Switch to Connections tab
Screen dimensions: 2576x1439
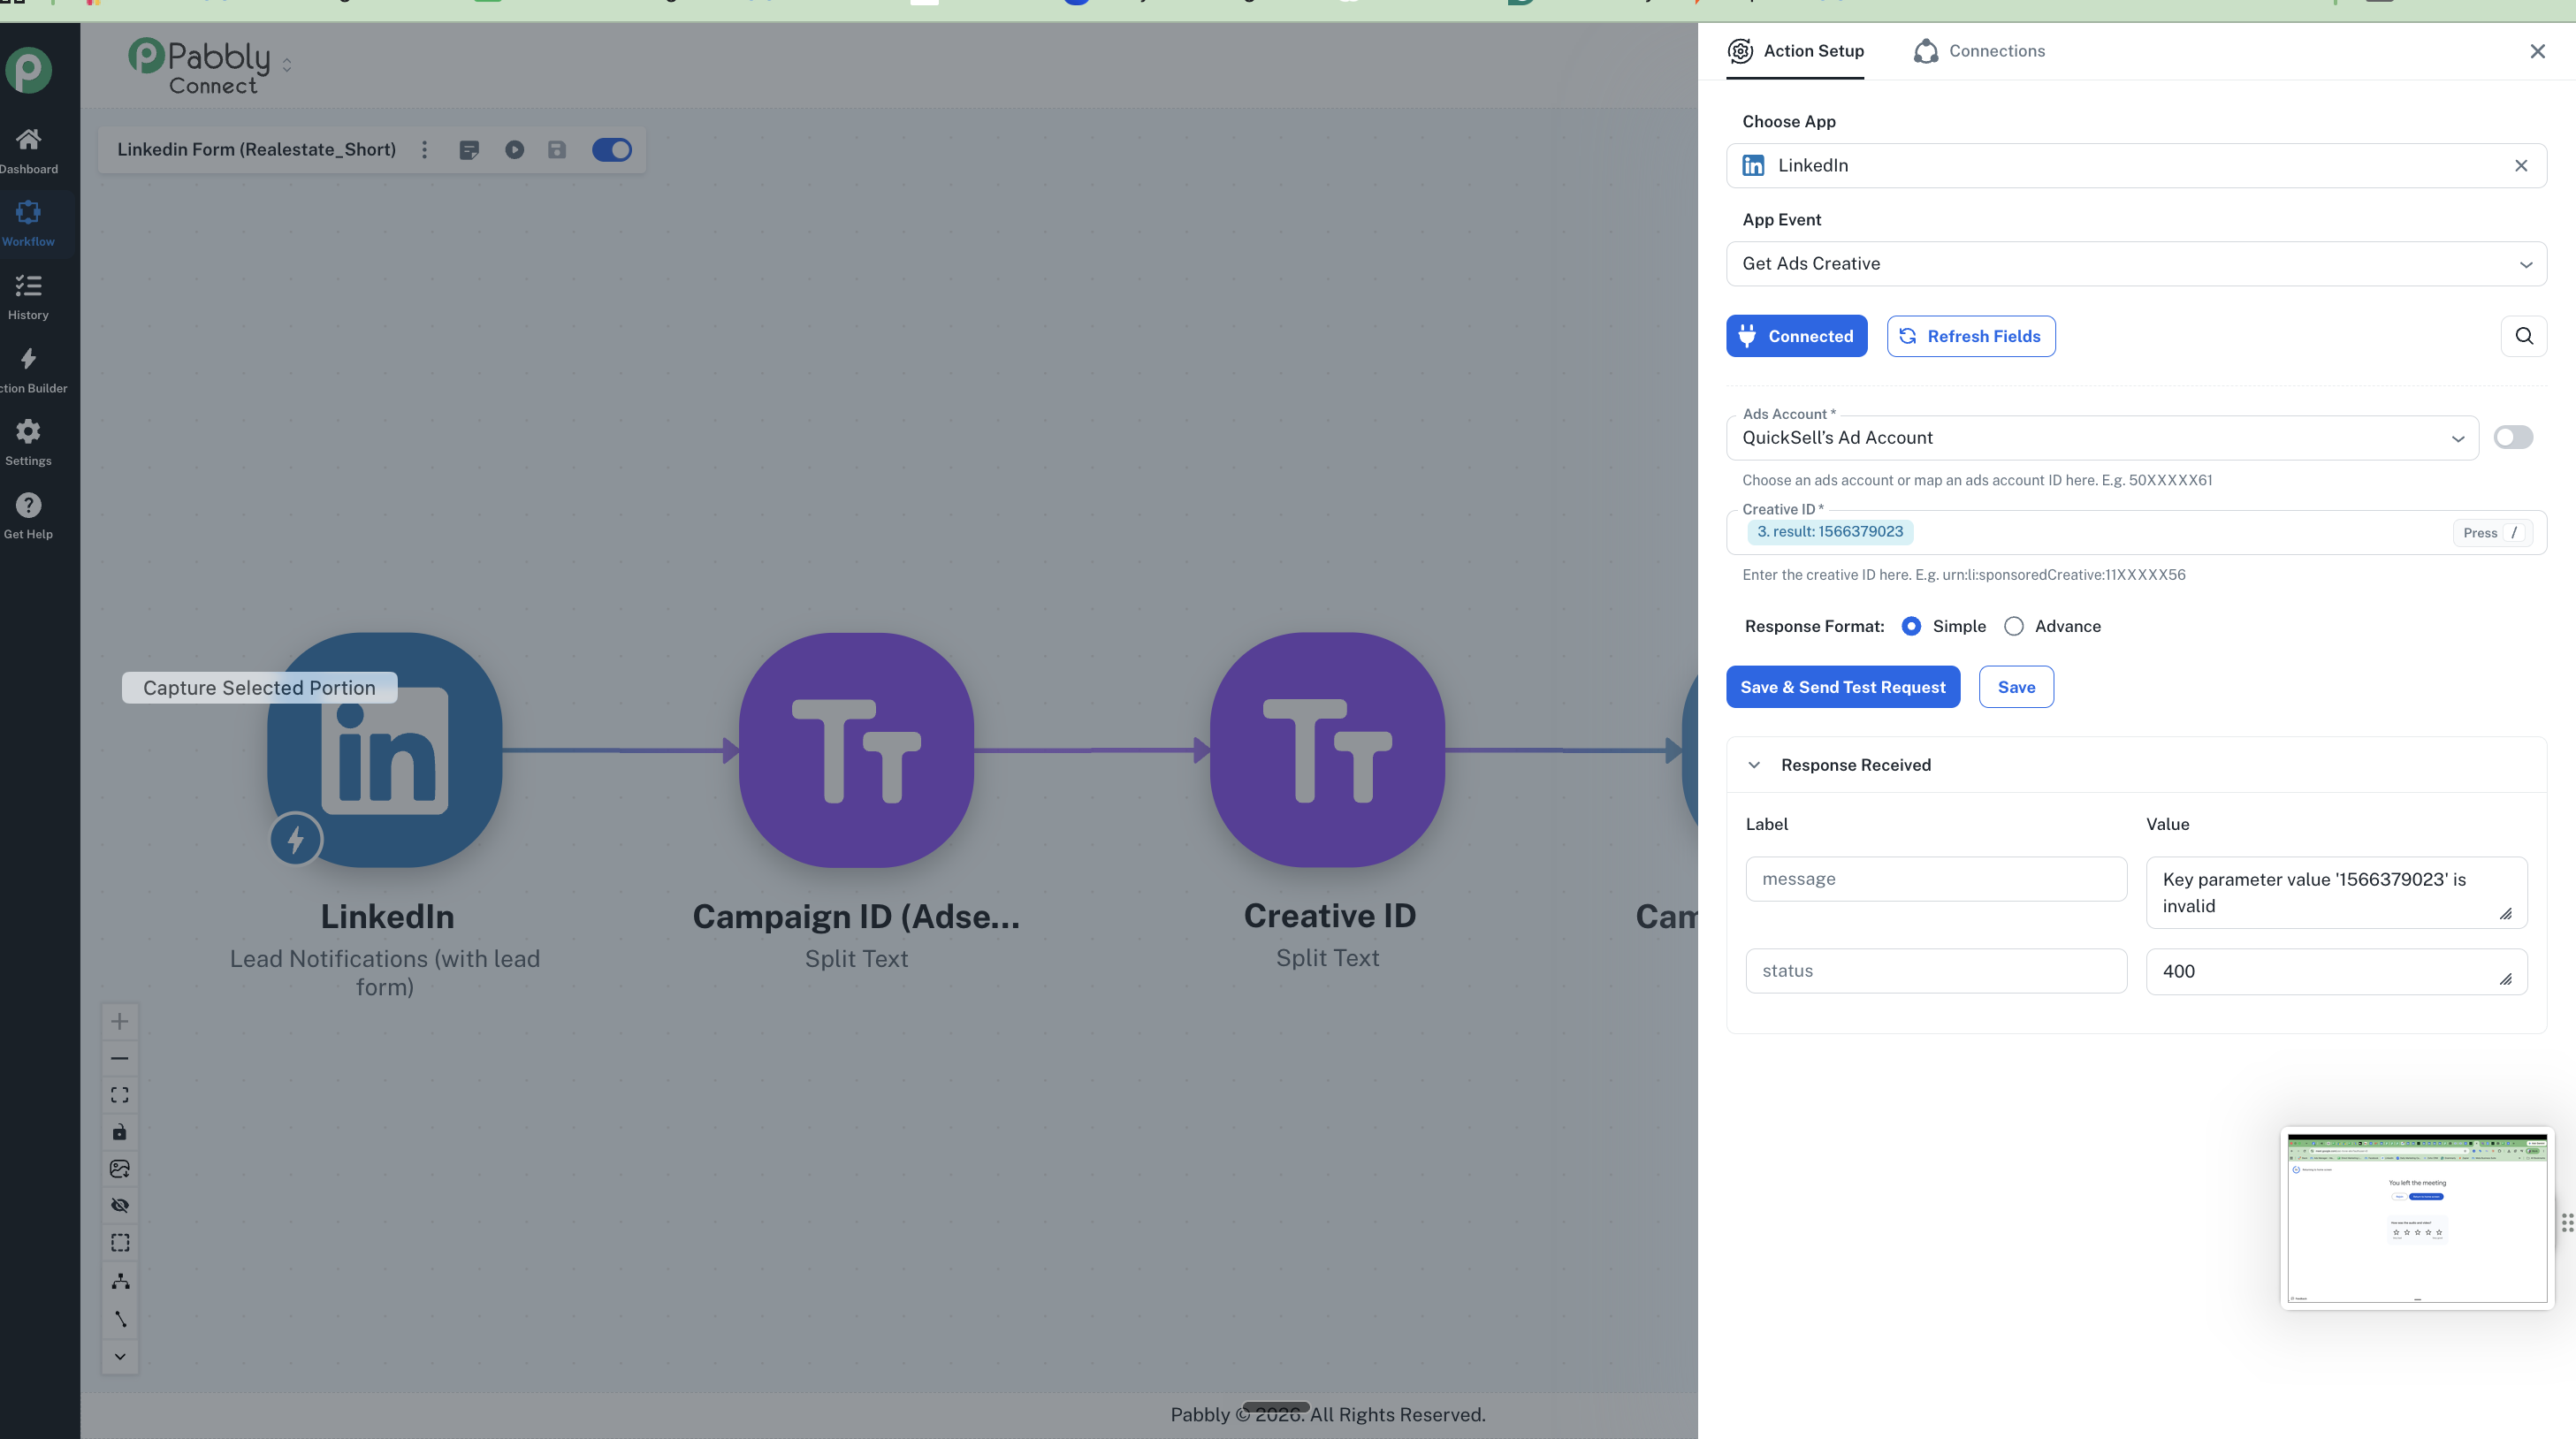(1979, 51)
